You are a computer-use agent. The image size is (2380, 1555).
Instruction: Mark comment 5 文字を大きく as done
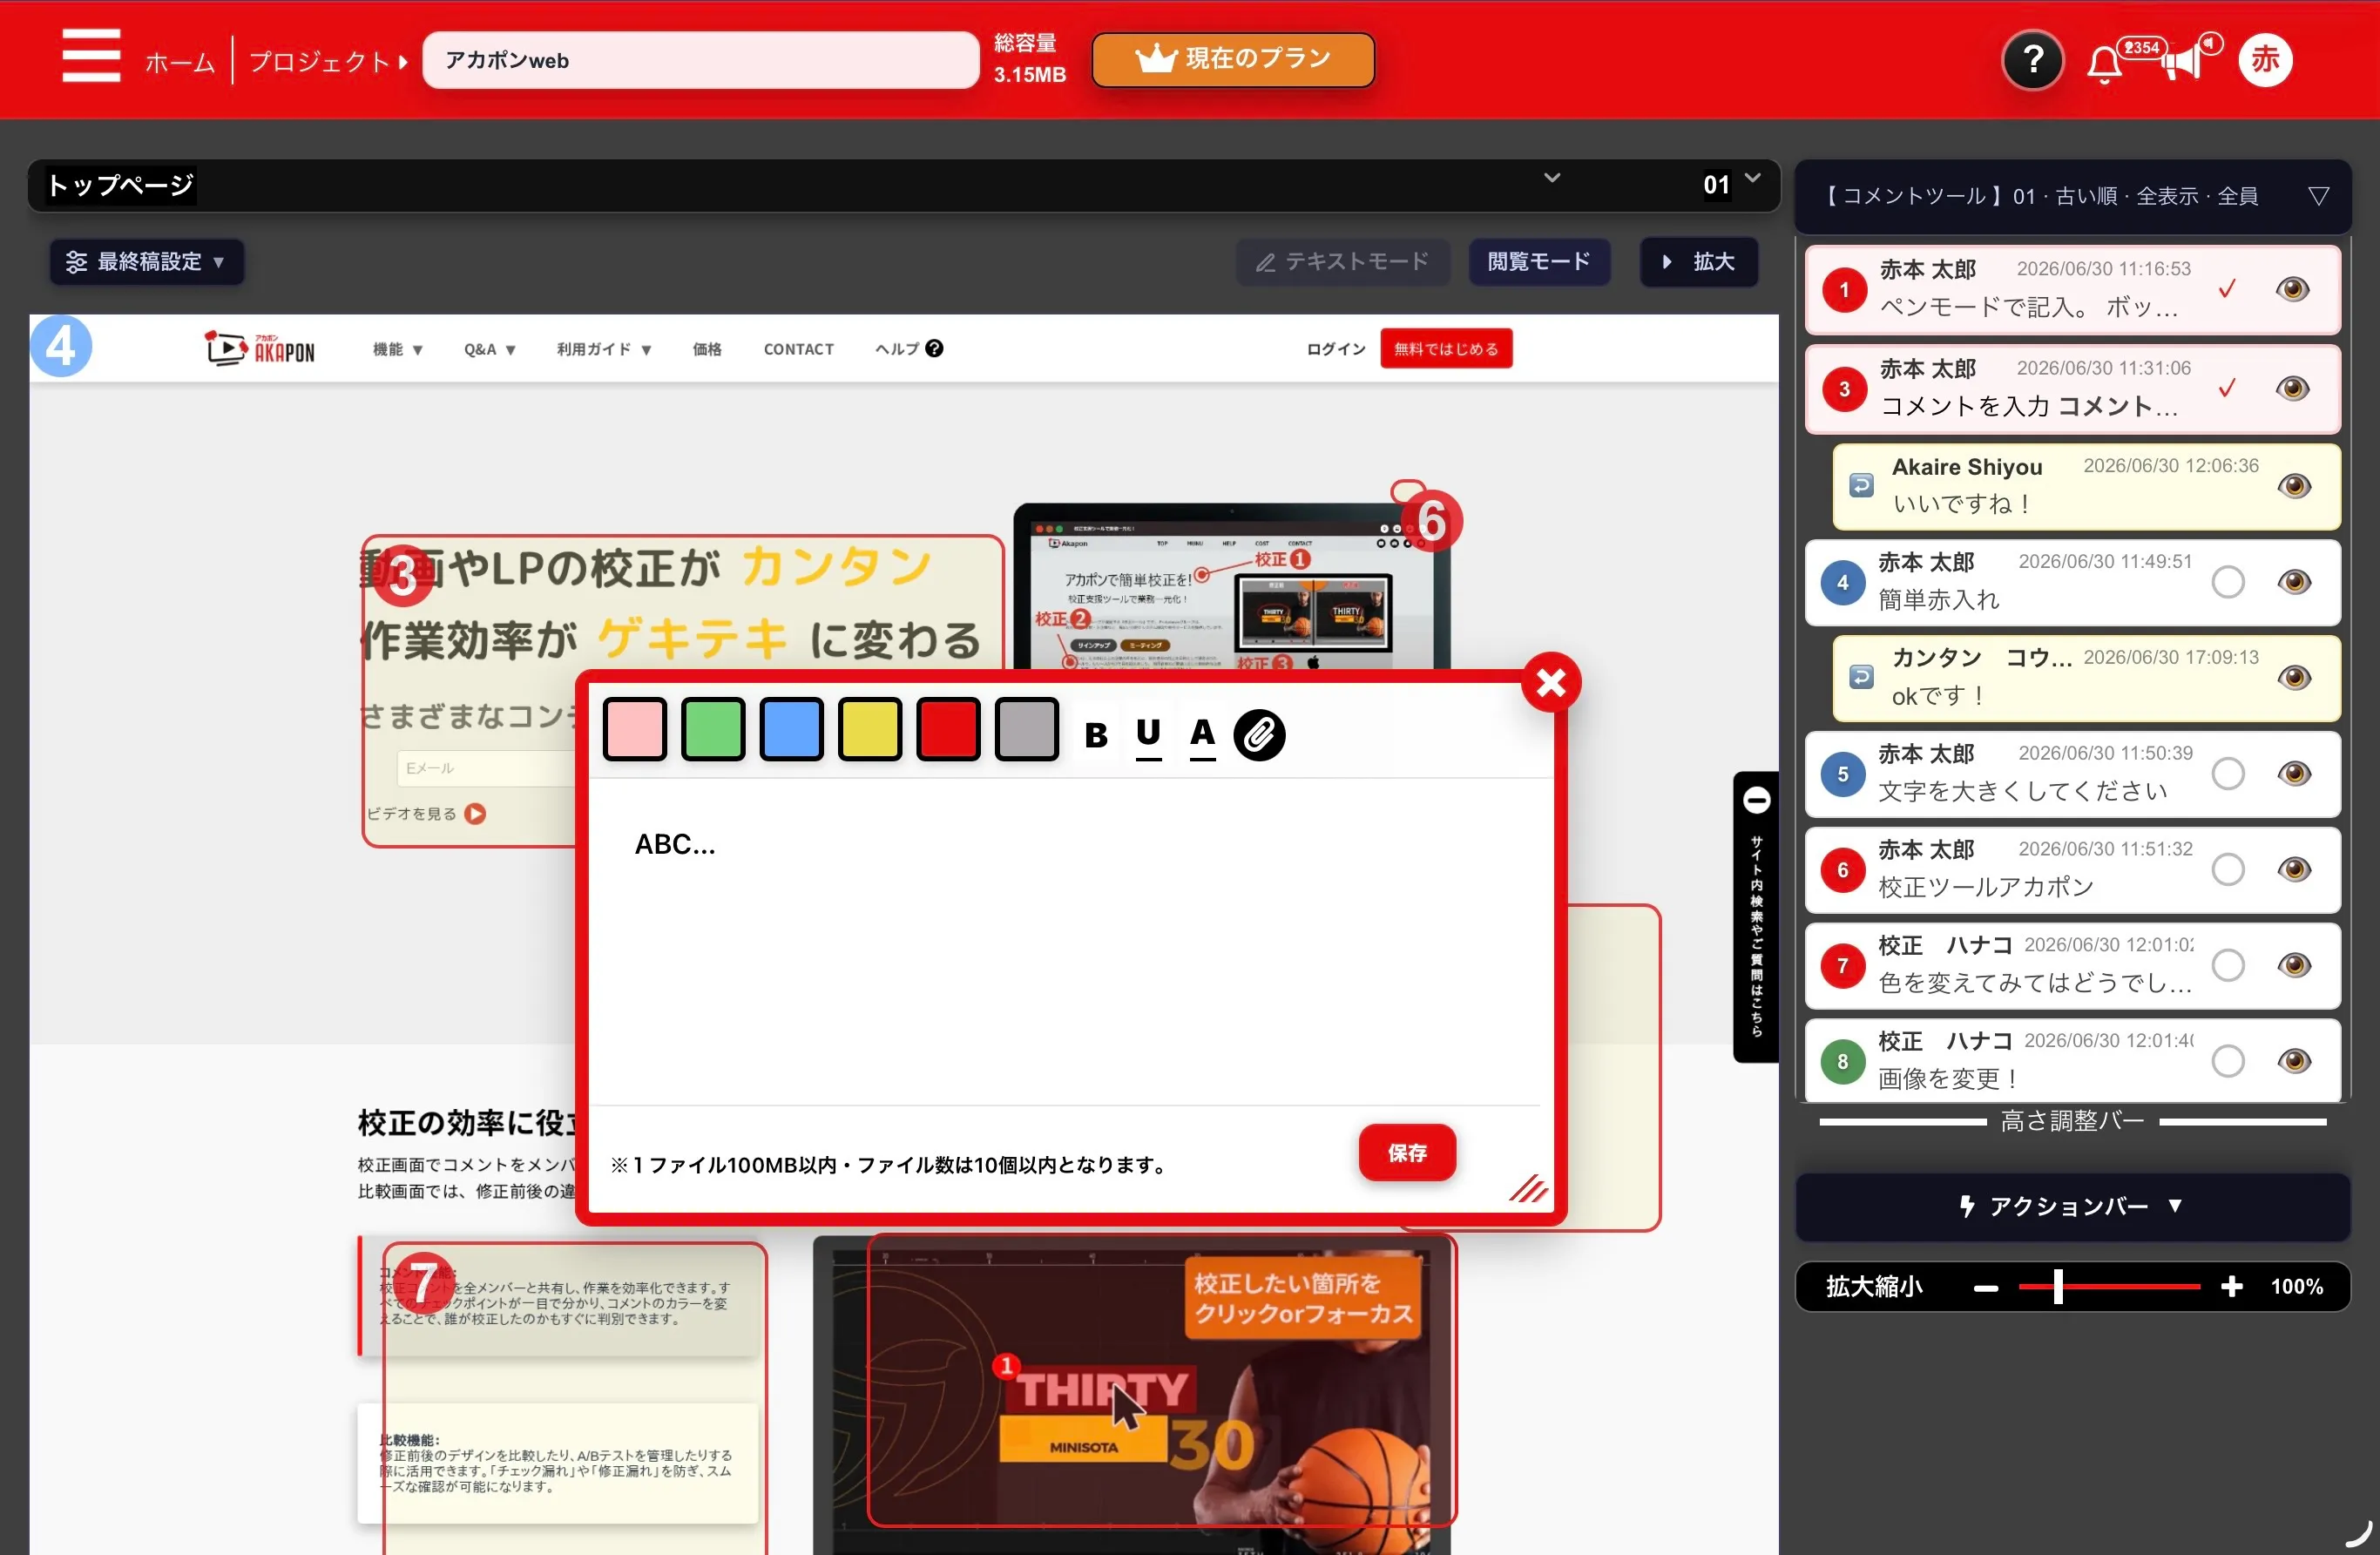click(x=2227, y=773)
